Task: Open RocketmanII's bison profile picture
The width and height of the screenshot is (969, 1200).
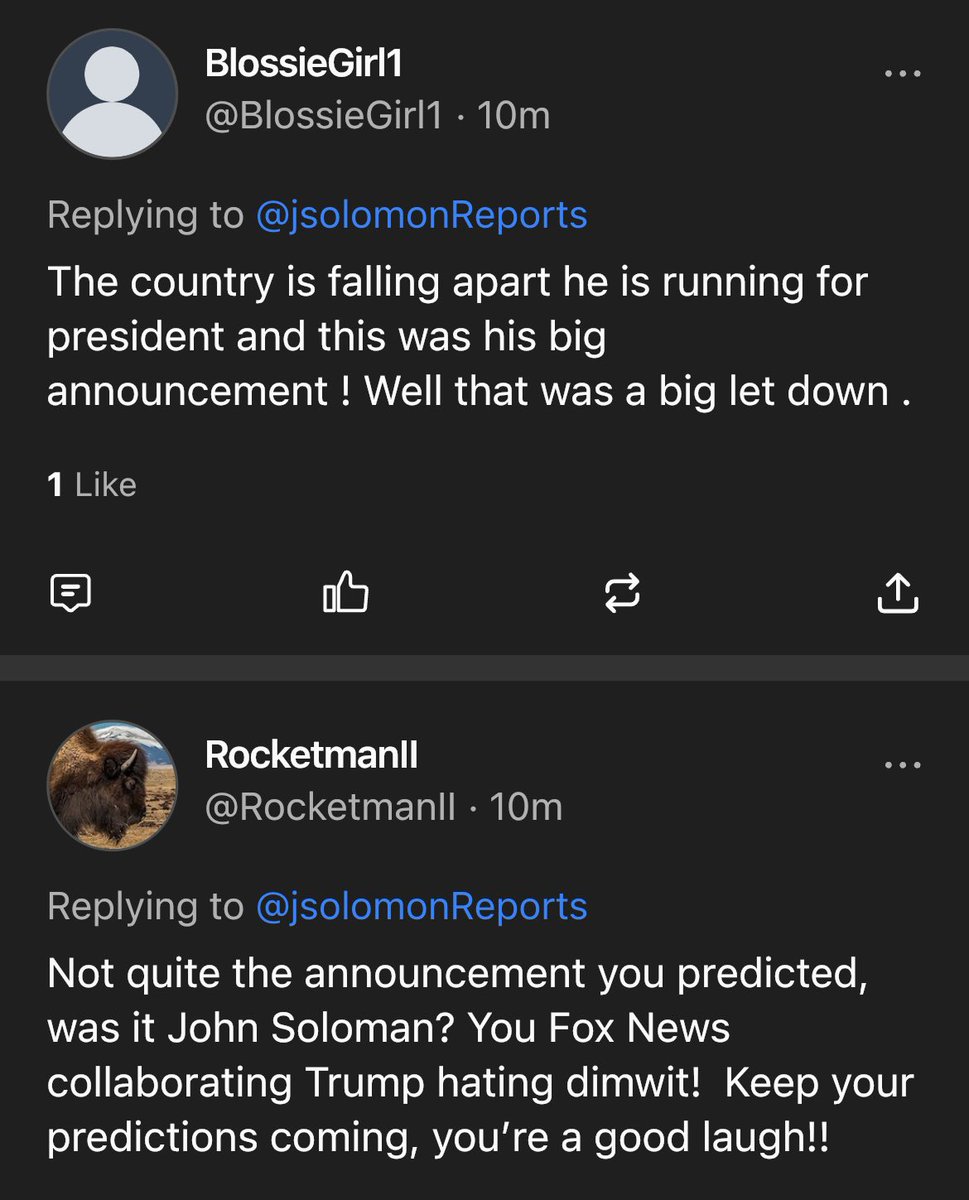Action: [x=112, y=785]
